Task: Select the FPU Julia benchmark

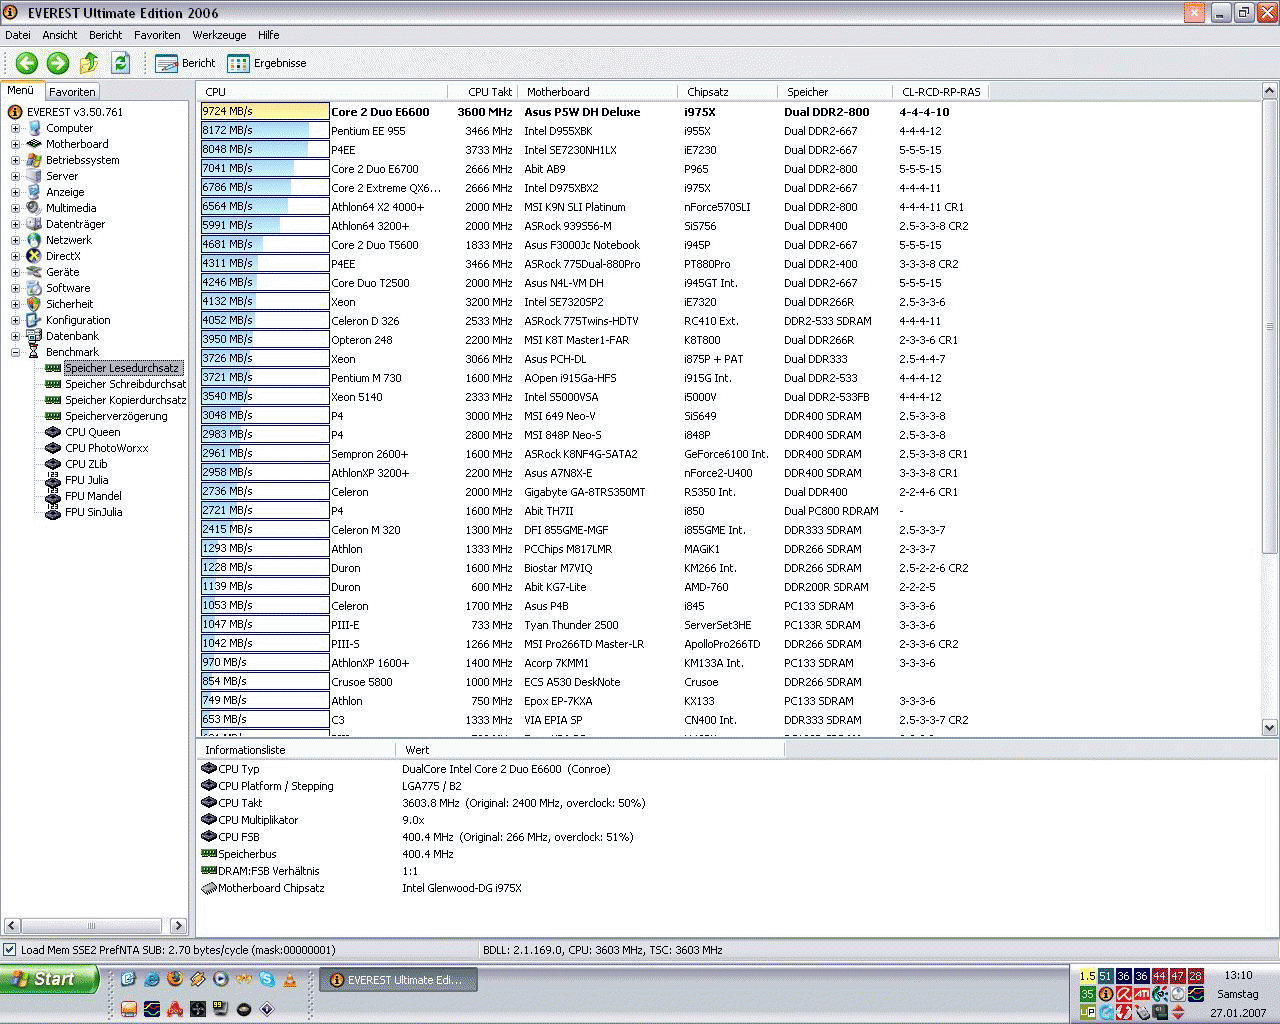Action: pos(86,480)
